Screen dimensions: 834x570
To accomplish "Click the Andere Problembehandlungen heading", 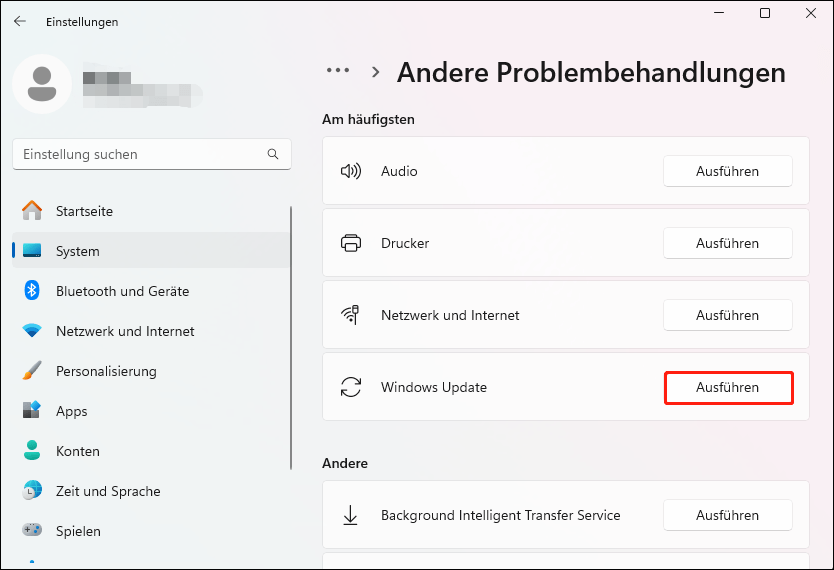I will click(x=591, y=72).
